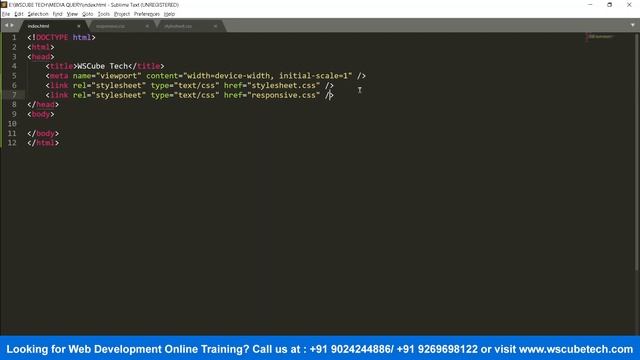Screen dimensions: 640x360
Task: Open the File menu
Action: coord(6,14)
